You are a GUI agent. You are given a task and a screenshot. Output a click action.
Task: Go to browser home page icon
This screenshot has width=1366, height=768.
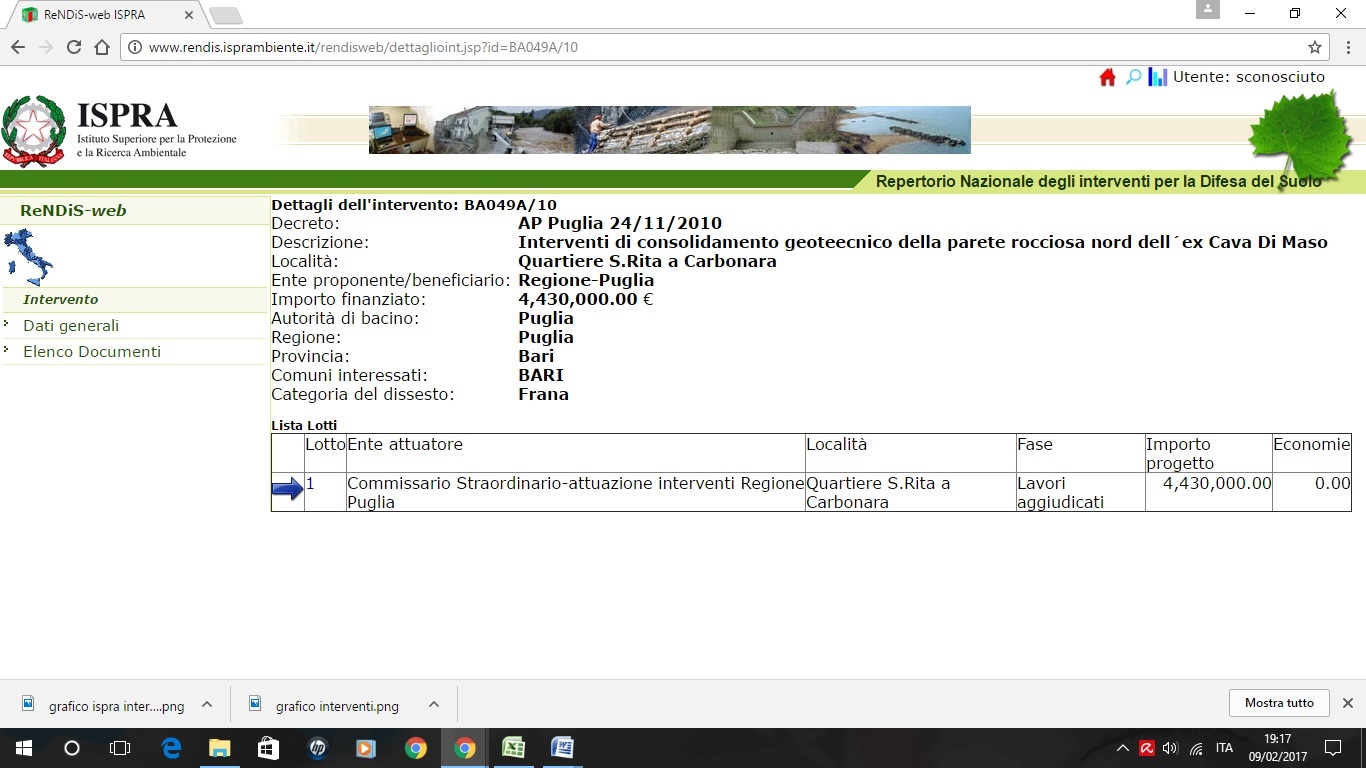pyautogui.click(x=101, y=47)
